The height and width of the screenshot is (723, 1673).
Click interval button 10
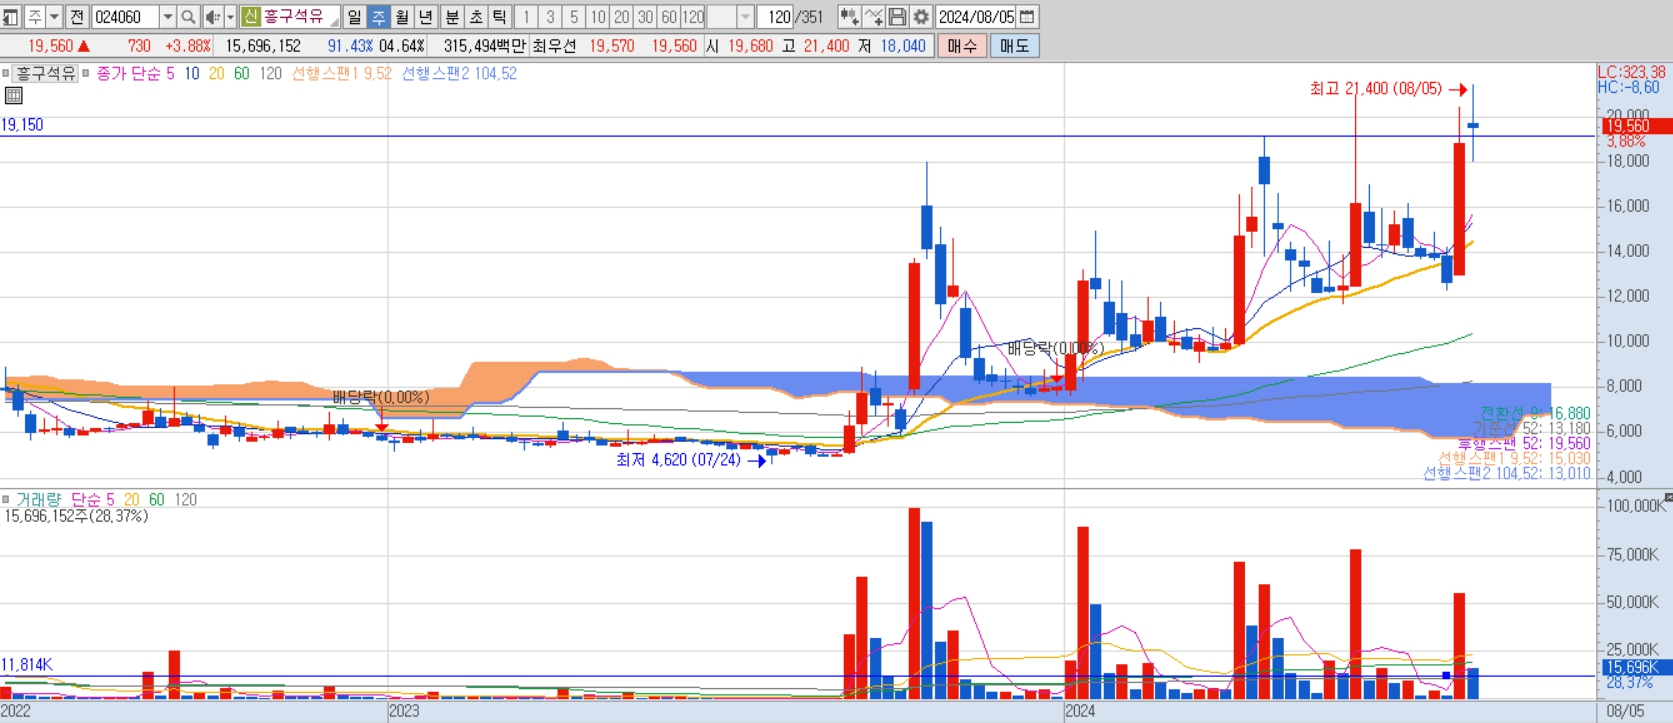(x=598, y=17)
